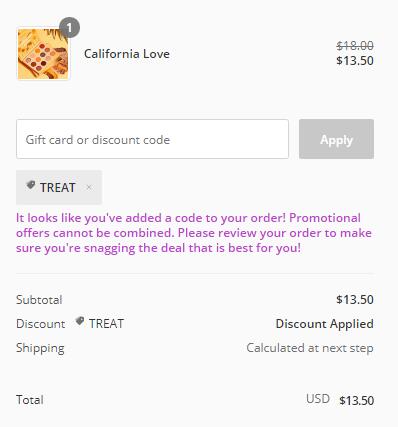Click the California Love product thumbnail
Screen dimensions: 398x427
click(x=43, y=54)
